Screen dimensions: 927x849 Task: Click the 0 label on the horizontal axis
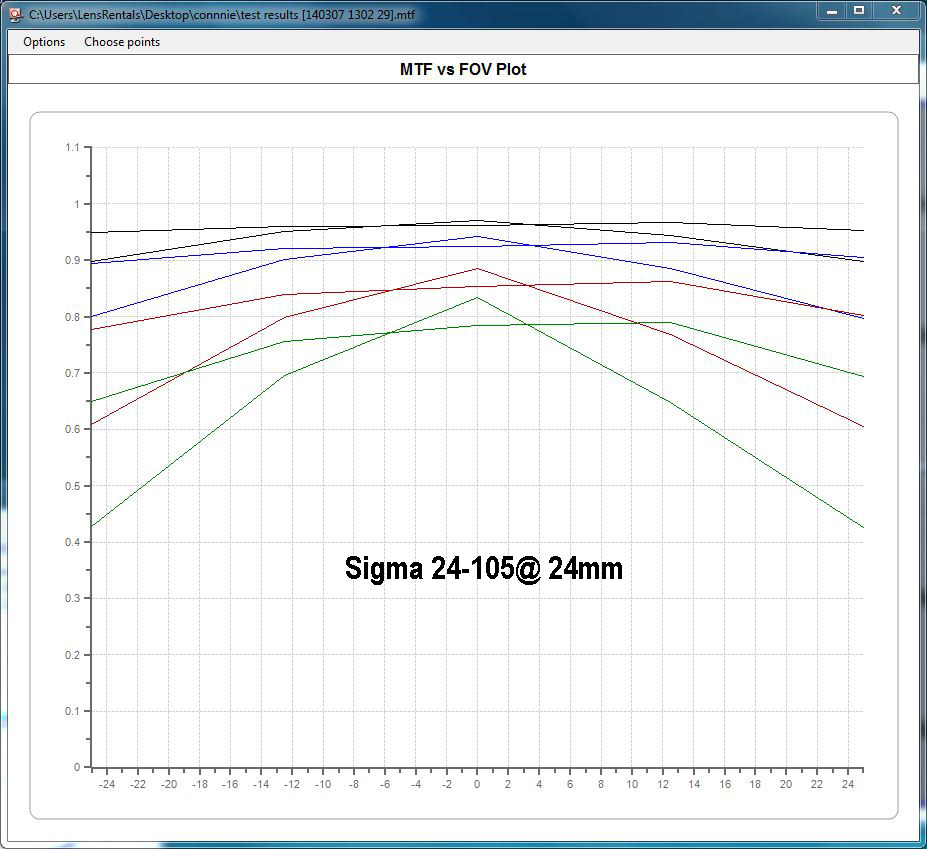477,785
